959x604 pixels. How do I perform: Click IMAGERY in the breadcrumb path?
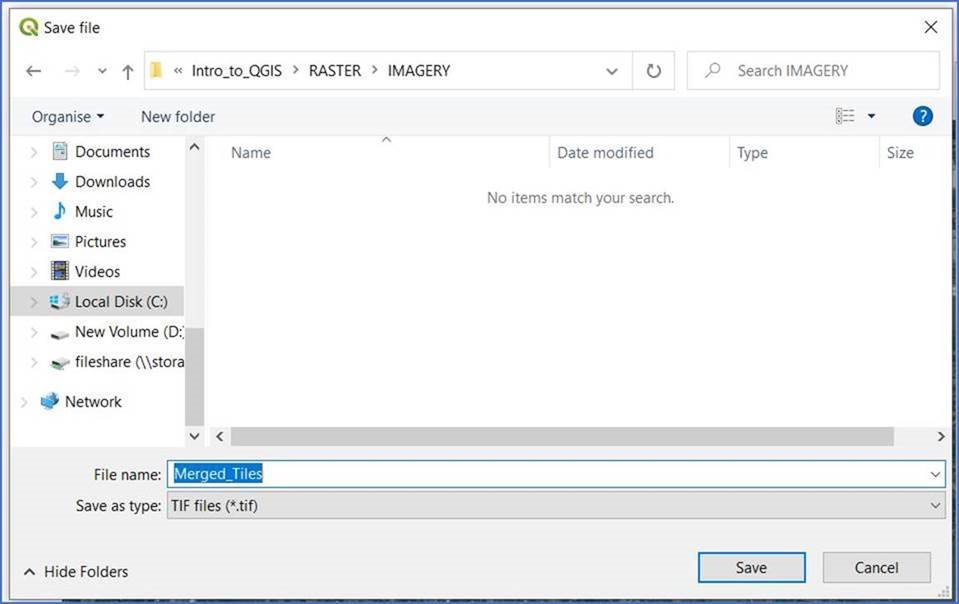418,71
